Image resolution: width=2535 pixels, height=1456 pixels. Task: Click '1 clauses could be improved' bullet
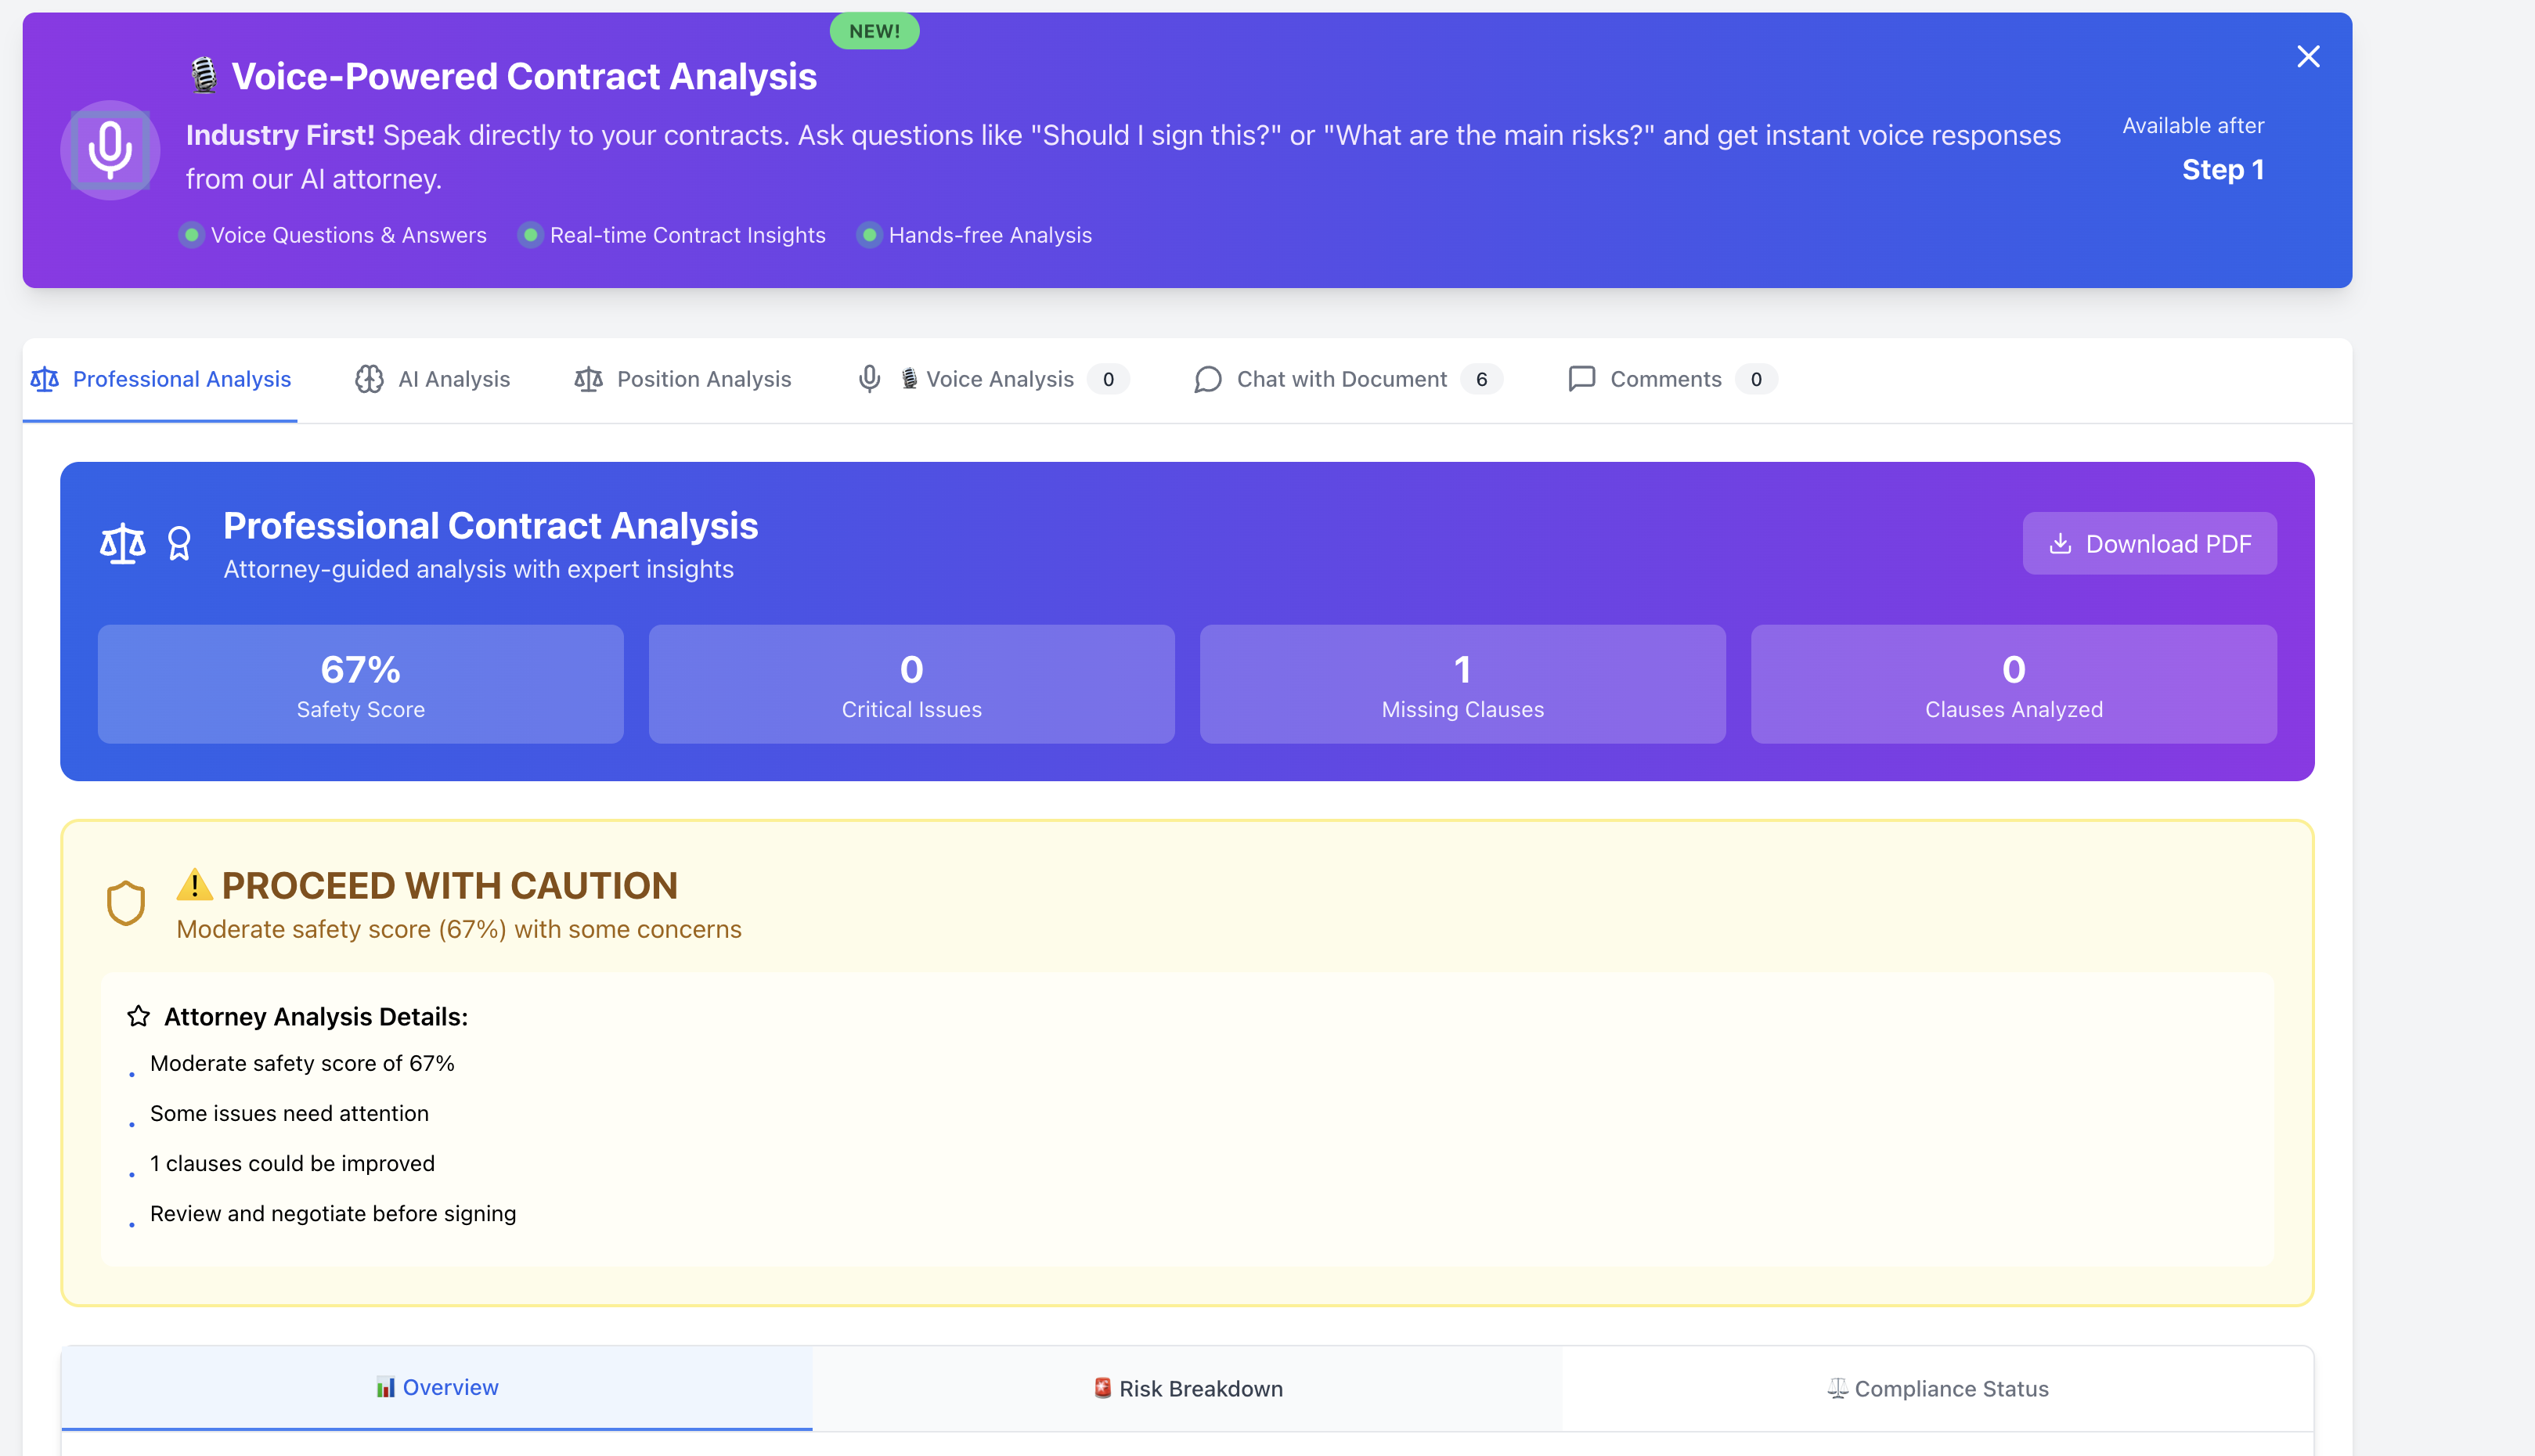pos(292,1163)
